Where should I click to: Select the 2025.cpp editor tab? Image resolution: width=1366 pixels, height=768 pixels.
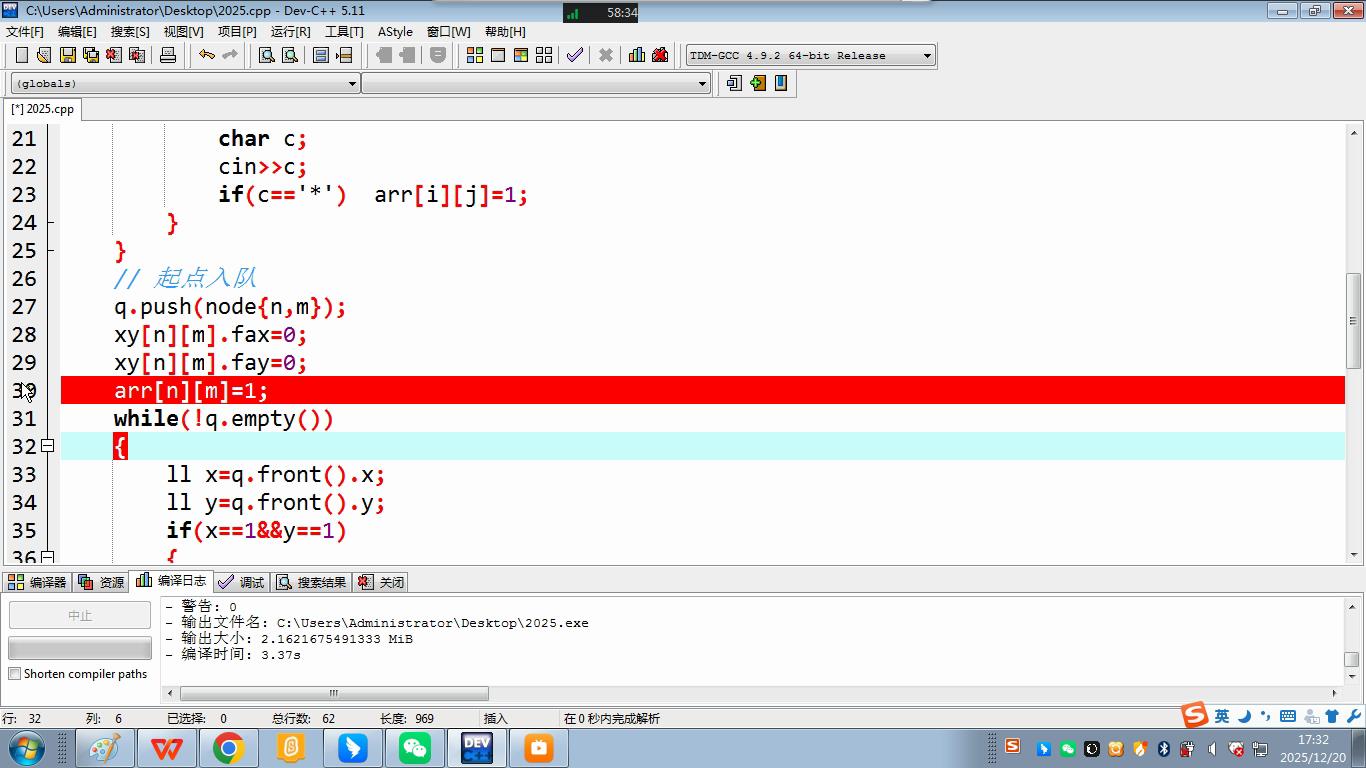42,109
